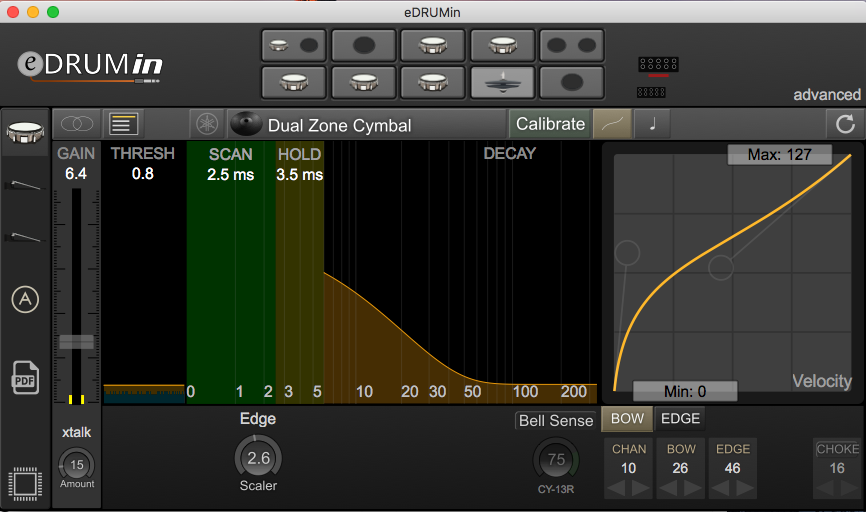The width and height of the screenshot is (866, 512).
Task: Click the CHOKE note value 16
Action: pyautogui.click(x=837, y=468)
